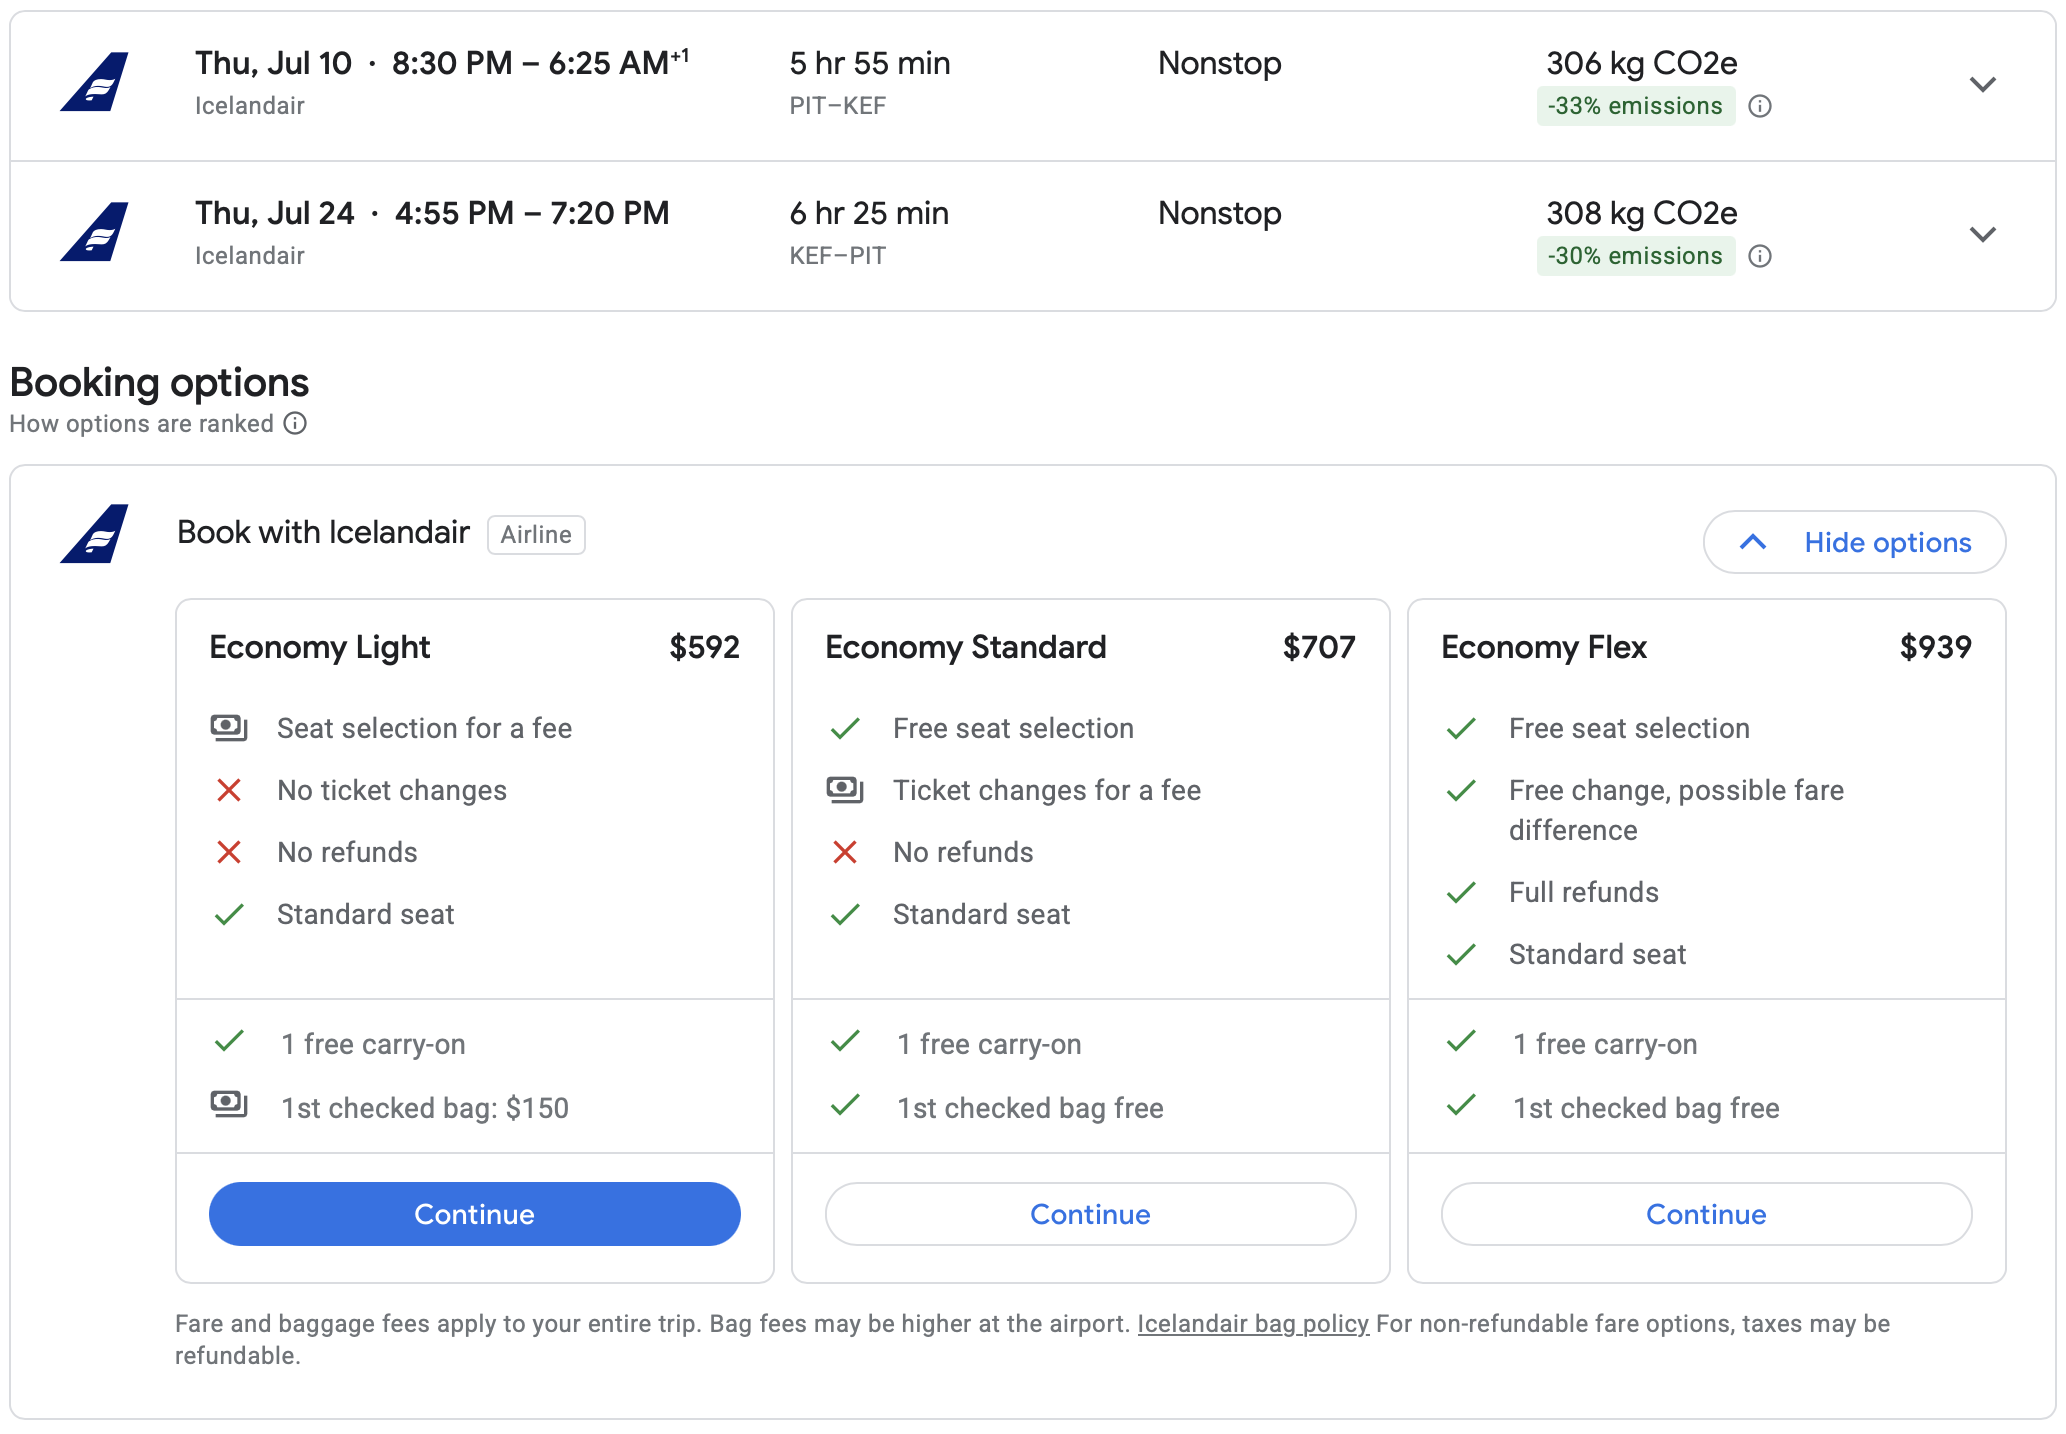This screenshot has height=1434, width=2066.
Task: Click Nonstop label on Jul 10 flight
Action: (1219, 63)
